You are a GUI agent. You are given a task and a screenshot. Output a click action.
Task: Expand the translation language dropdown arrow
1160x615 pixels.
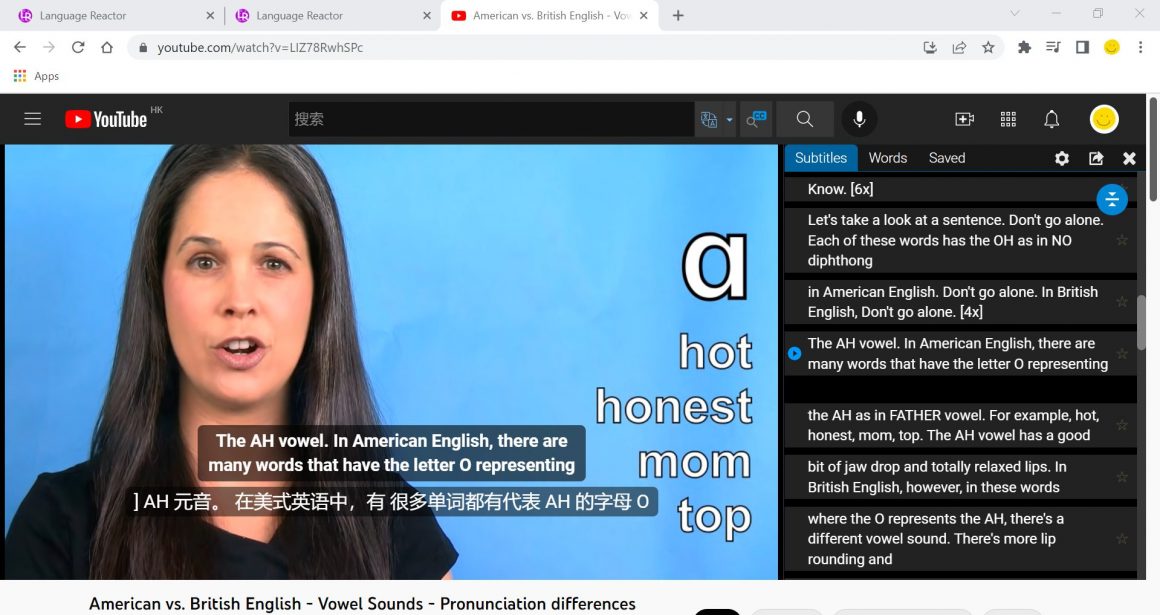pos(729,119)
